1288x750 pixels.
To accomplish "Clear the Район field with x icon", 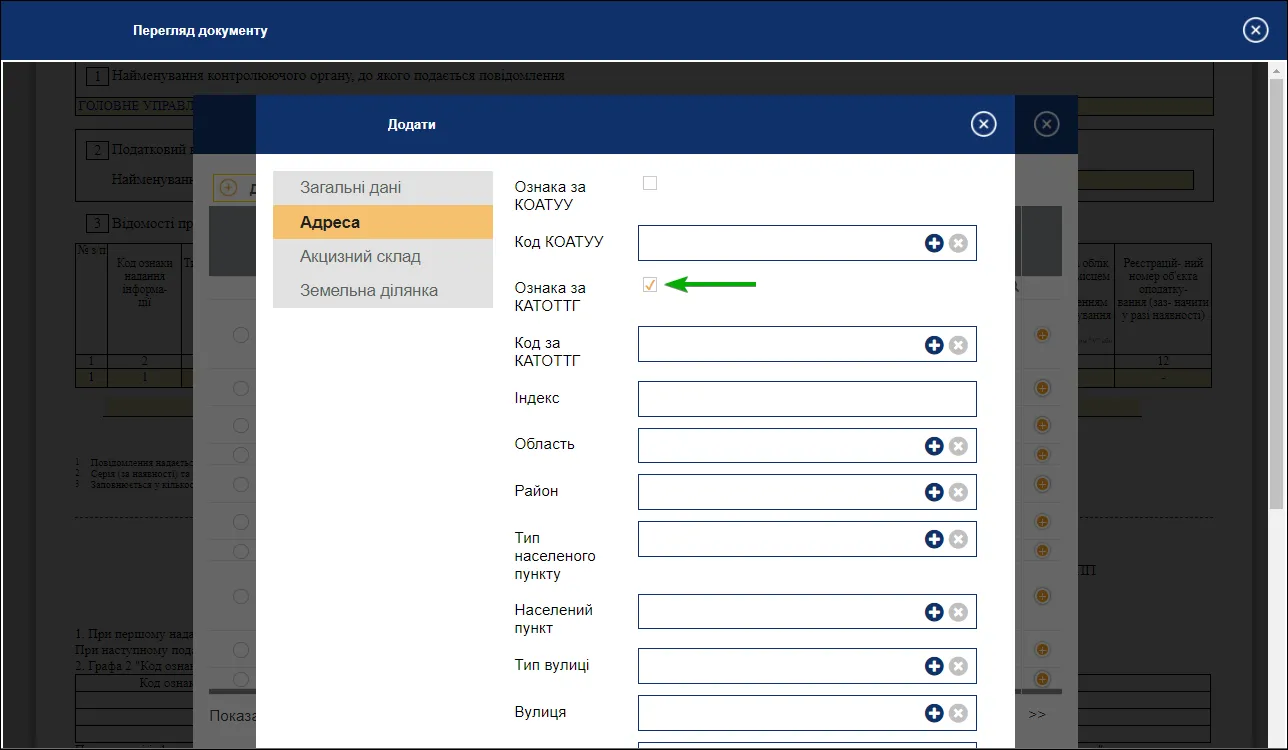I will pyautogui.click(x=958, y=492).
